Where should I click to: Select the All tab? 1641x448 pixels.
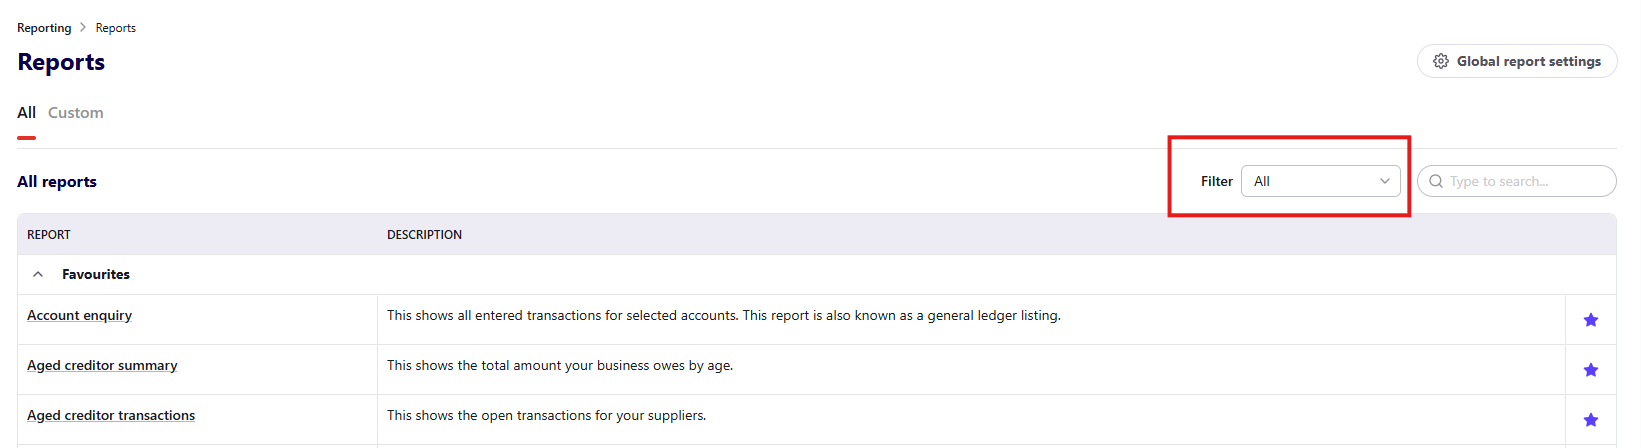tap(26, 113)
